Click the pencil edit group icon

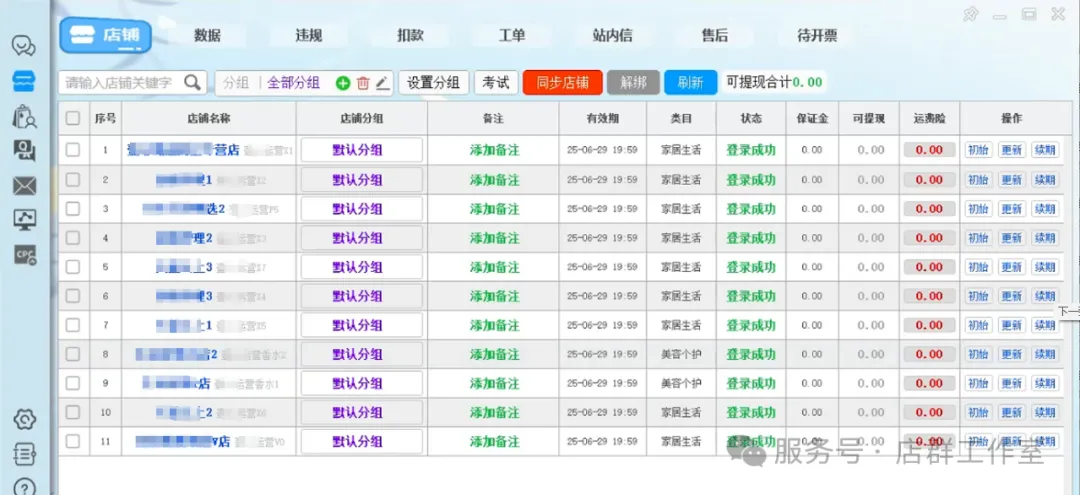click(x=382, y=83)
